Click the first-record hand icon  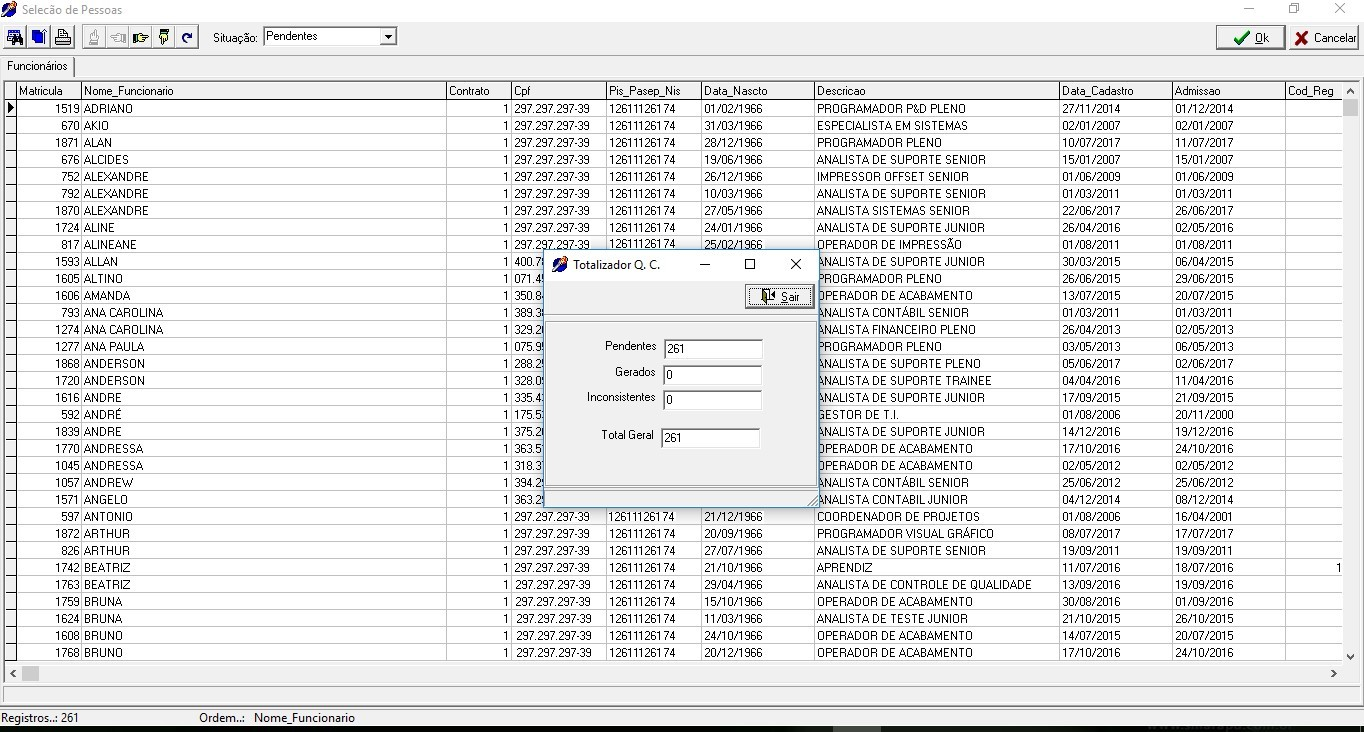pos(92,37)
